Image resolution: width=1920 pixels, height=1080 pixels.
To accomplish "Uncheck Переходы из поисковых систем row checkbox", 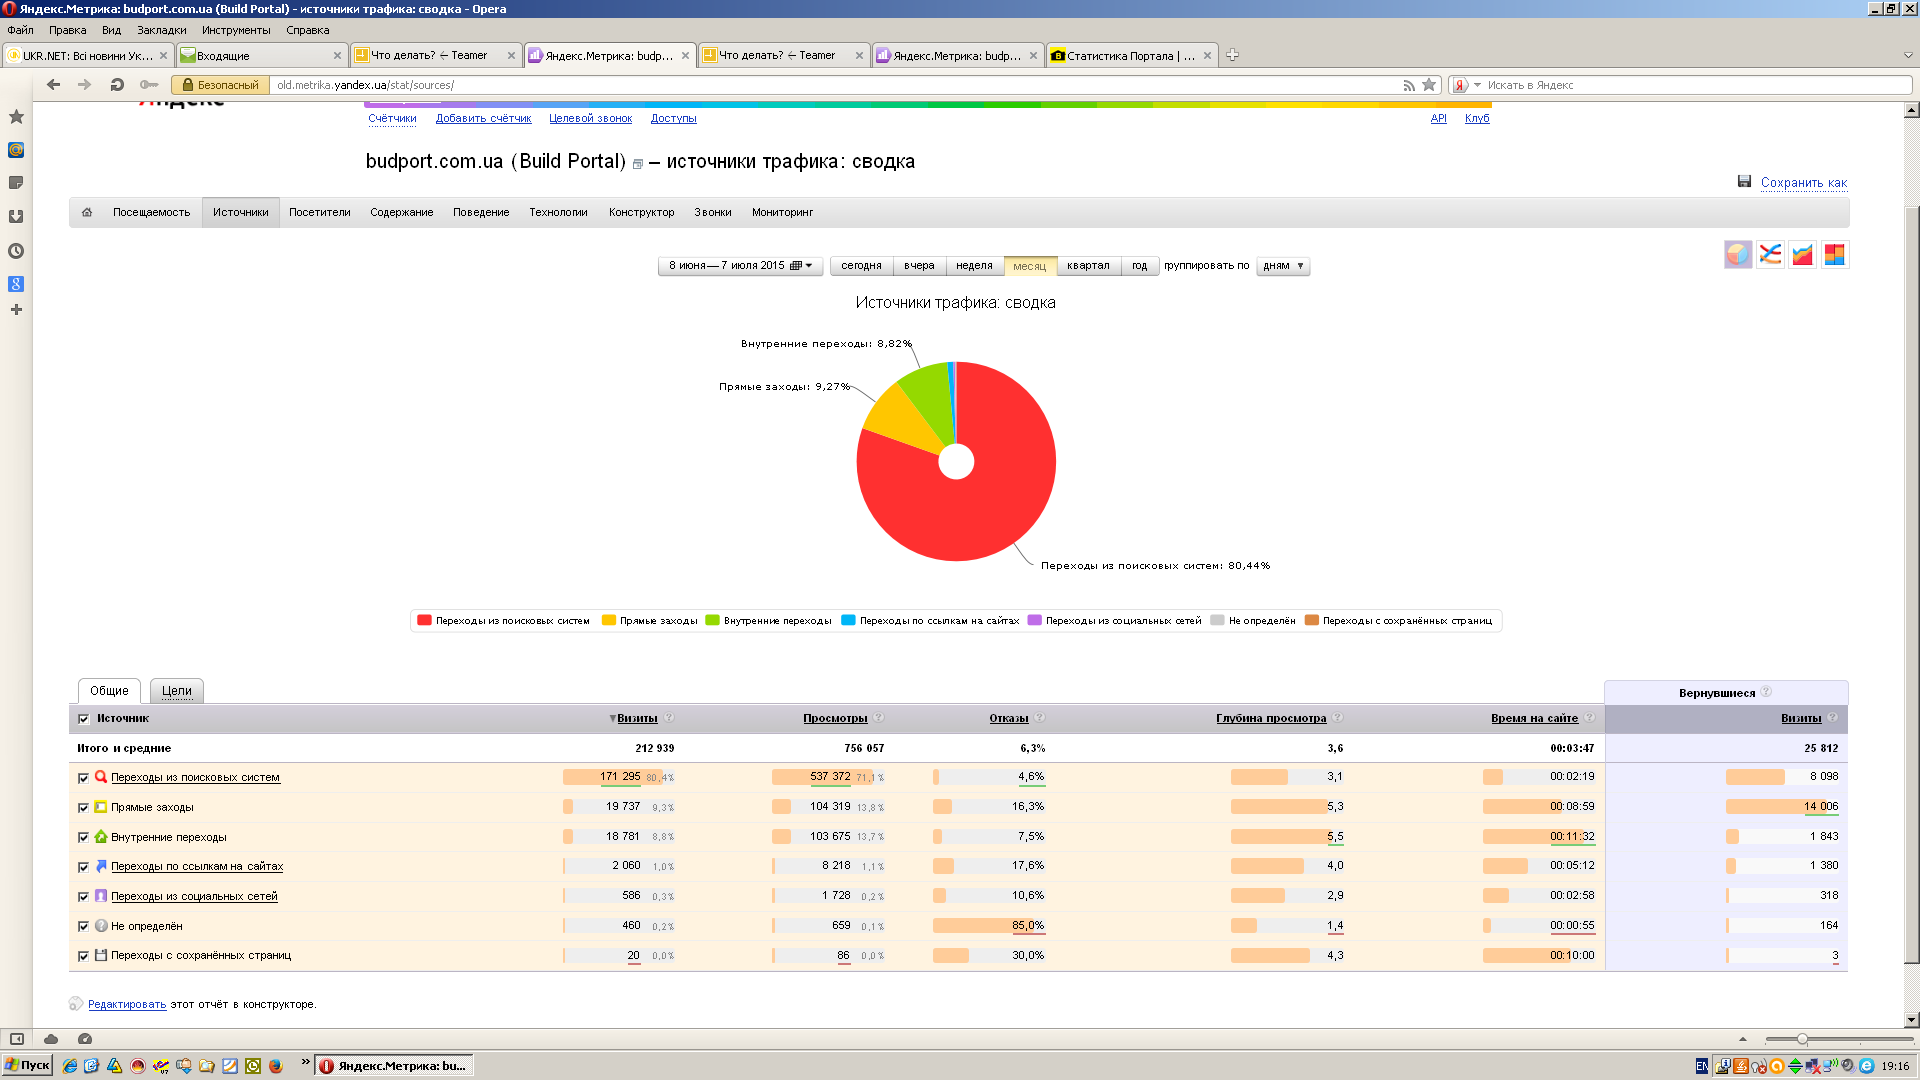I will 84,778.
